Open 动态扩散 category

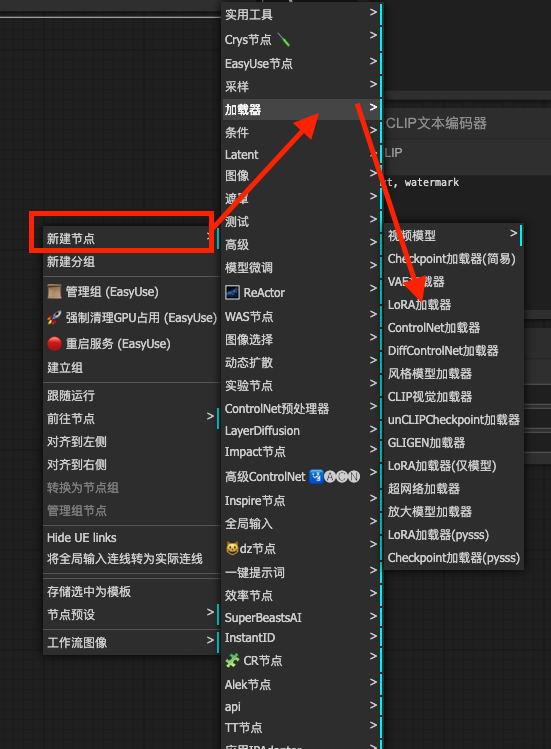(x=302, y=362)
